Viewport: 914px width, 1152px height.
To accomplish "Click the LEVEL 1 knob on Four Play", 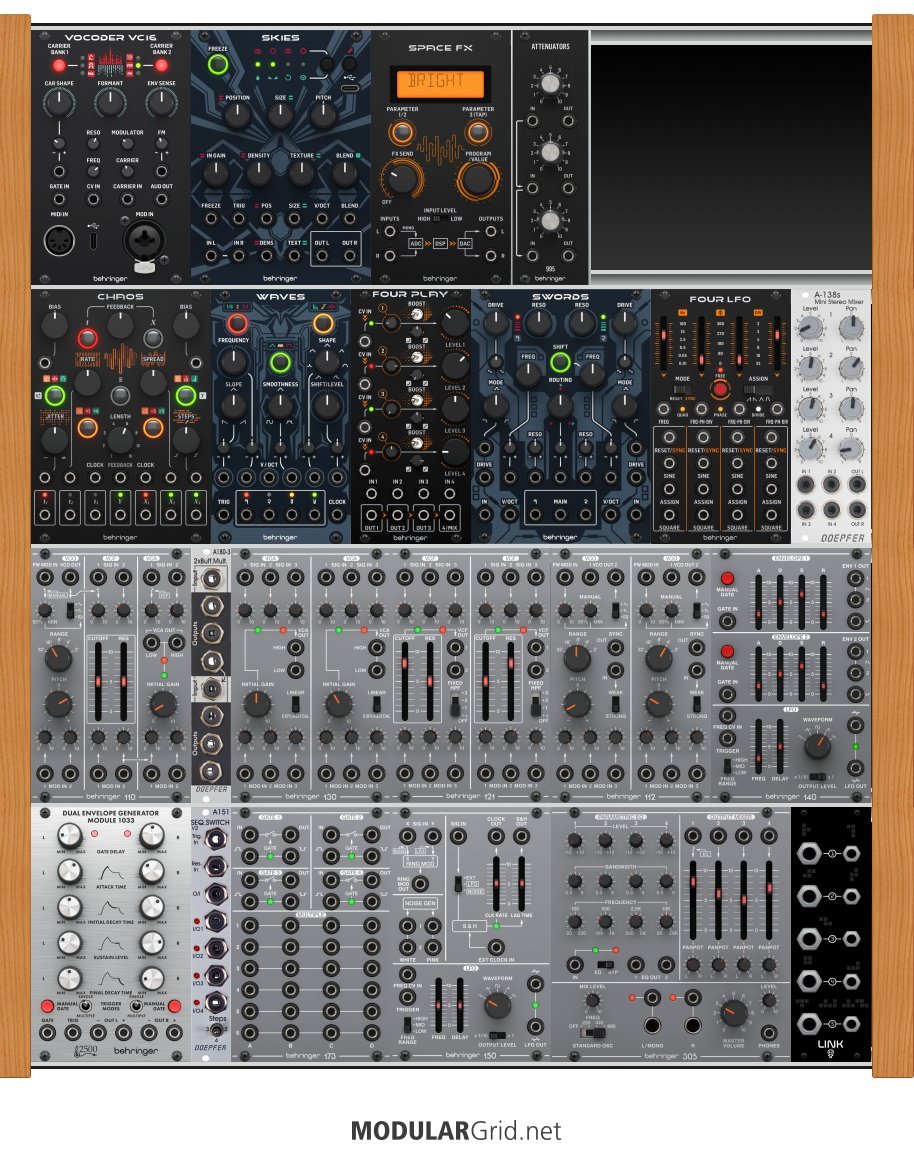I will pyautogui.click(x=455, y=322).
